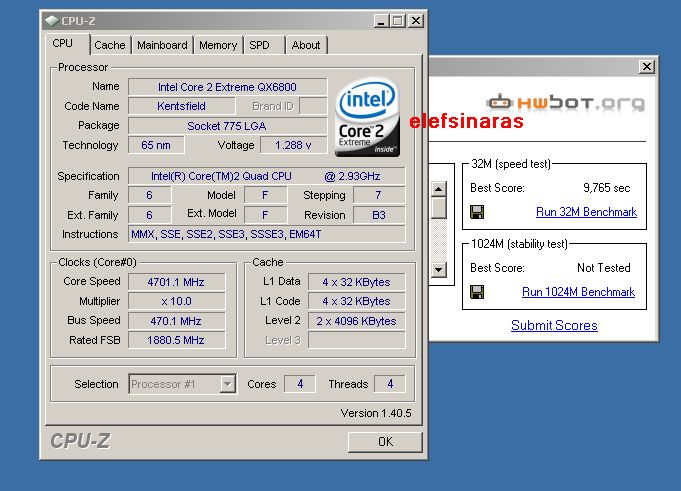Click the Submit Scores link
Screen dimensions: 681x491
coord(554,325)
